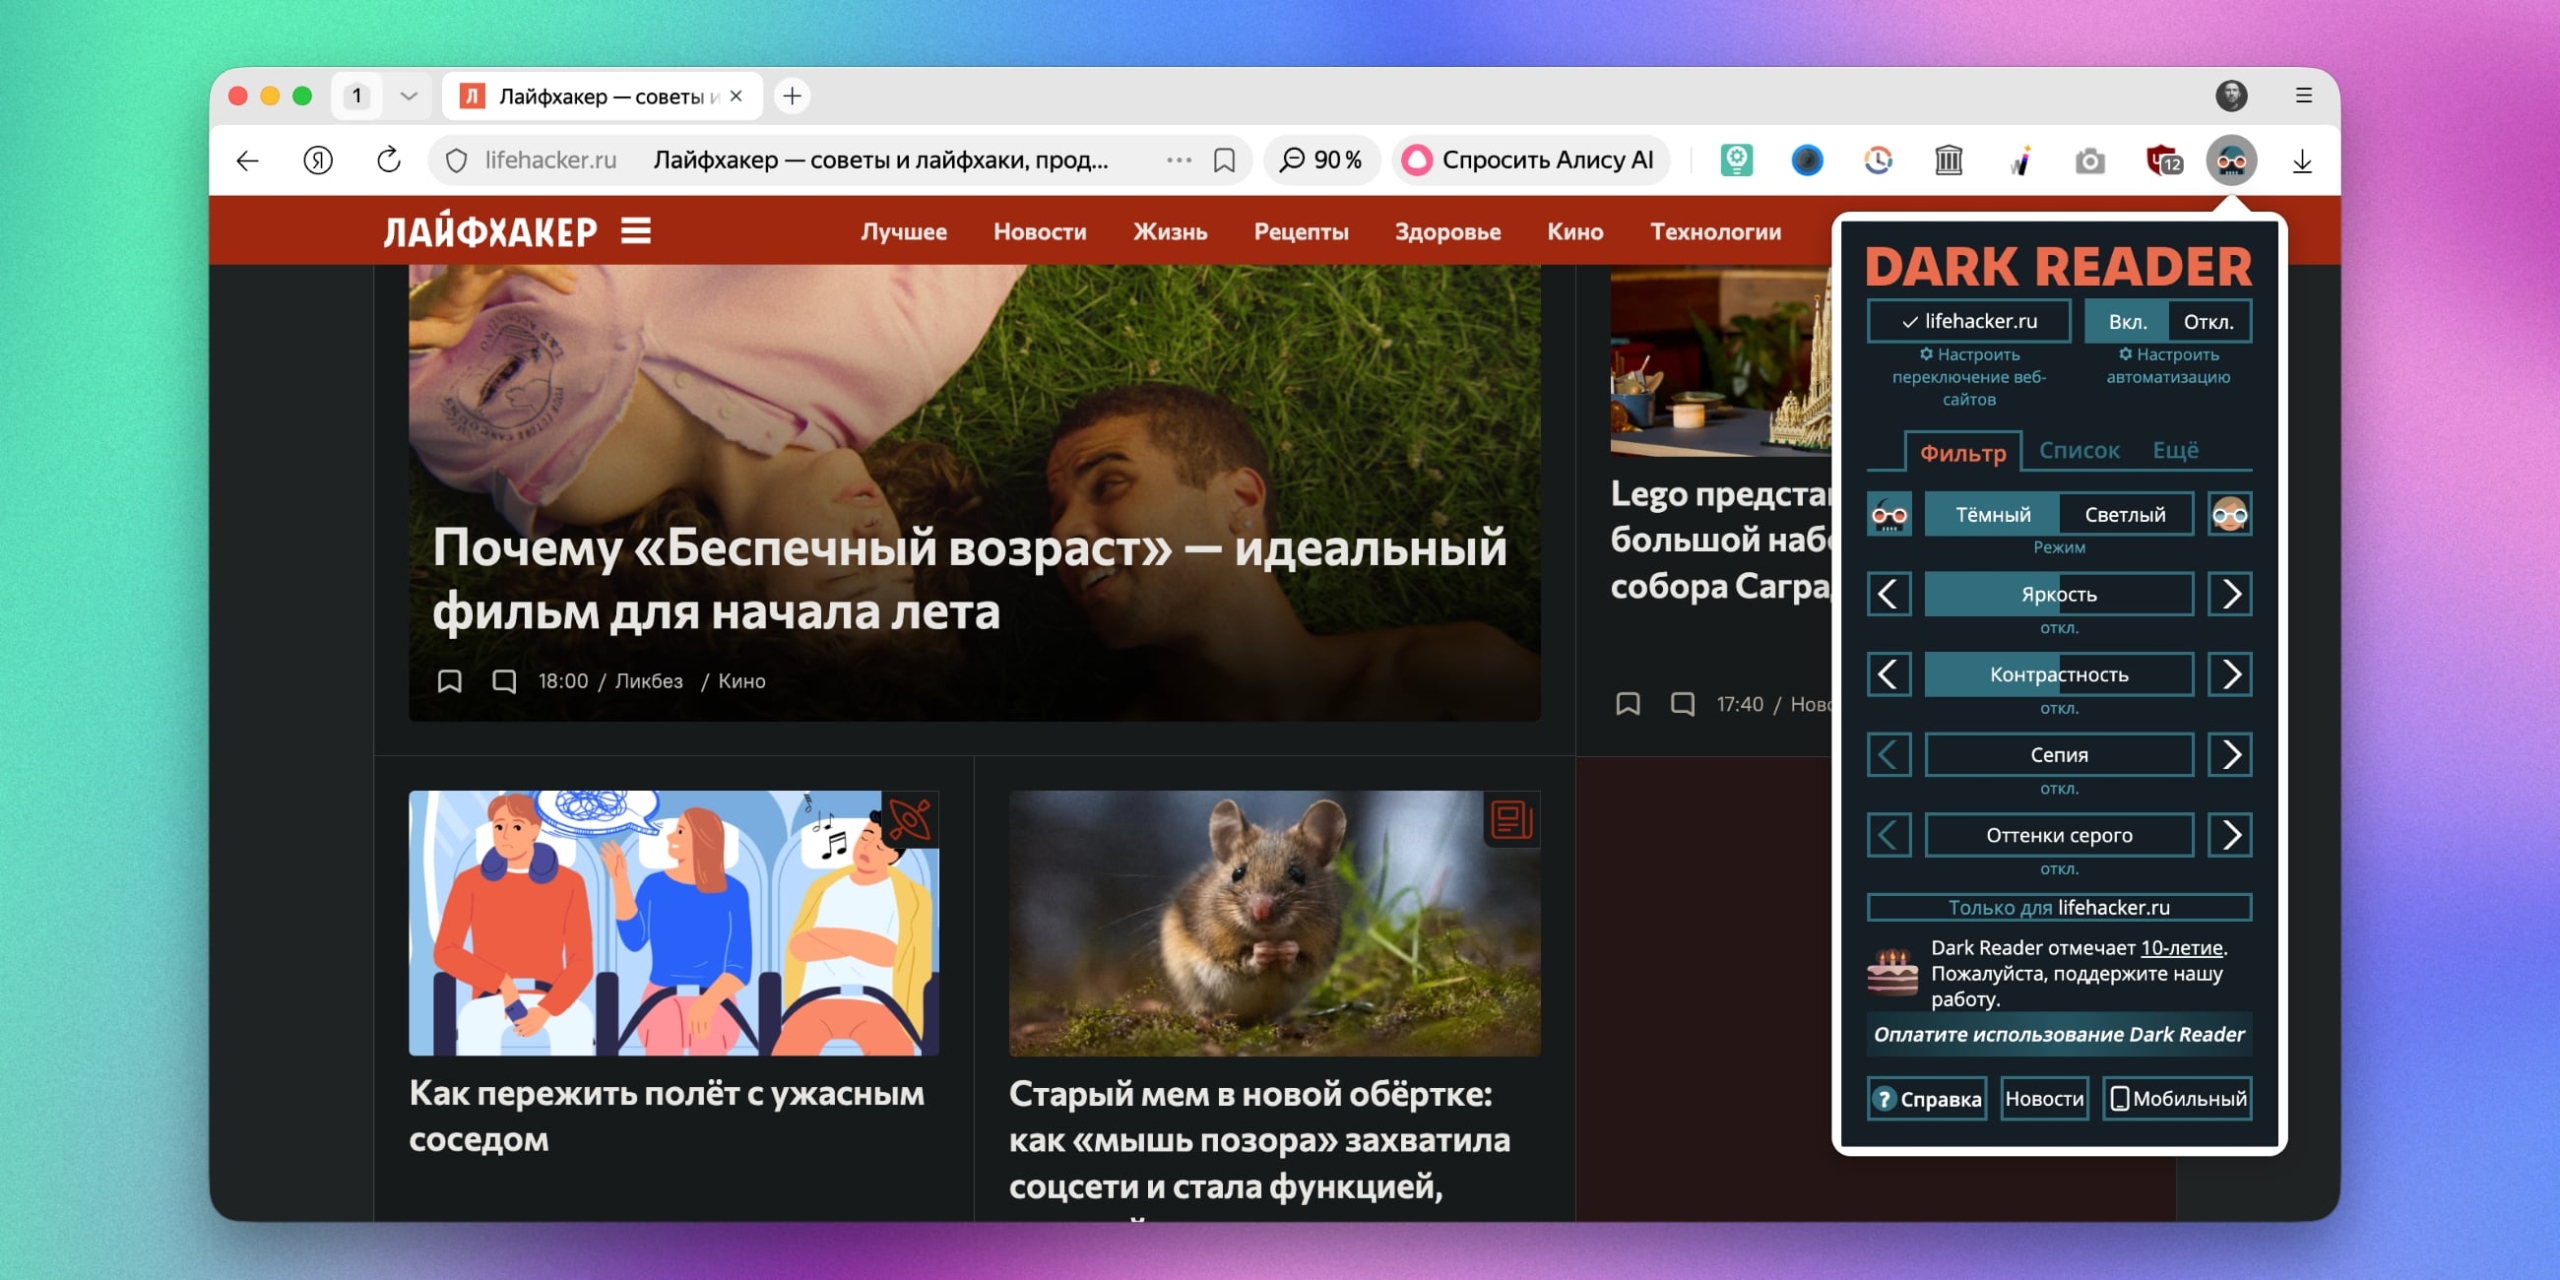The width and height of the screenshot is (2560, 1280).
Task: Increase Оттенки серого with right arrow
Action: click(x=2230, y=835)
